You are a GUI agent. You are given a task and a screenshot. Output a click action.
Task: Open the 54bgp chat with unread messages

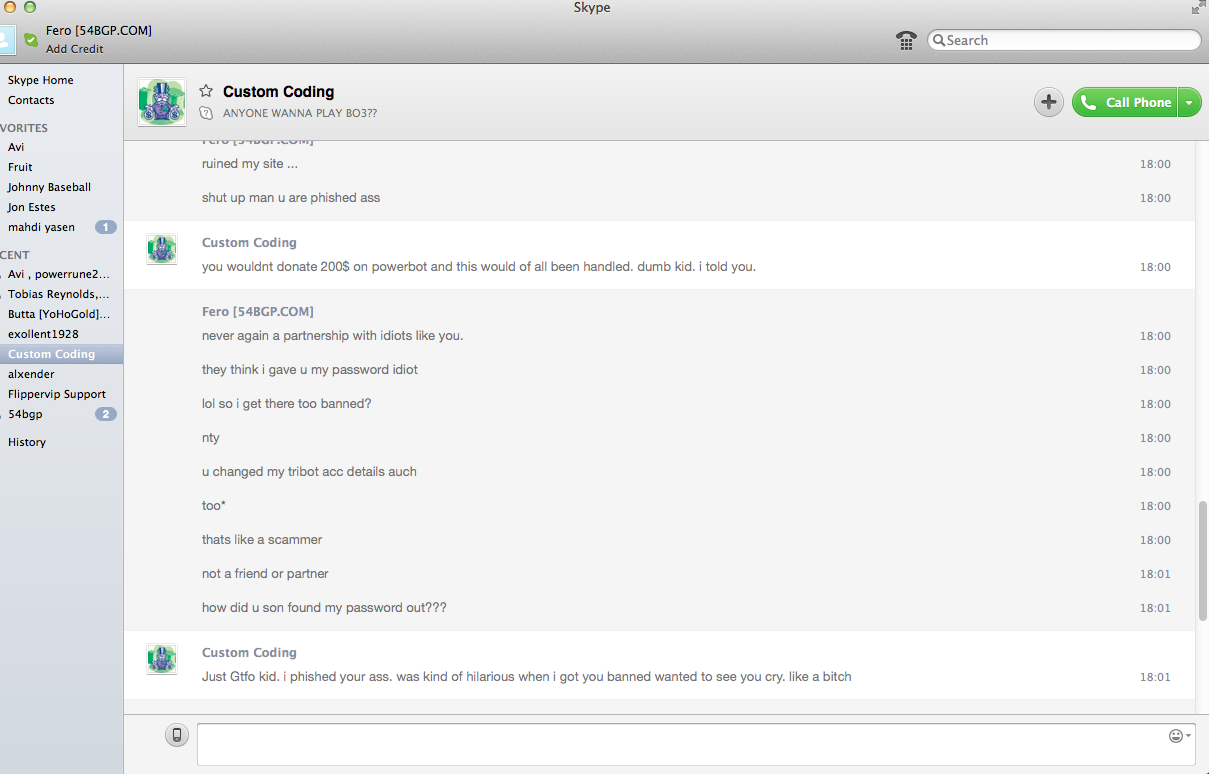26,414
